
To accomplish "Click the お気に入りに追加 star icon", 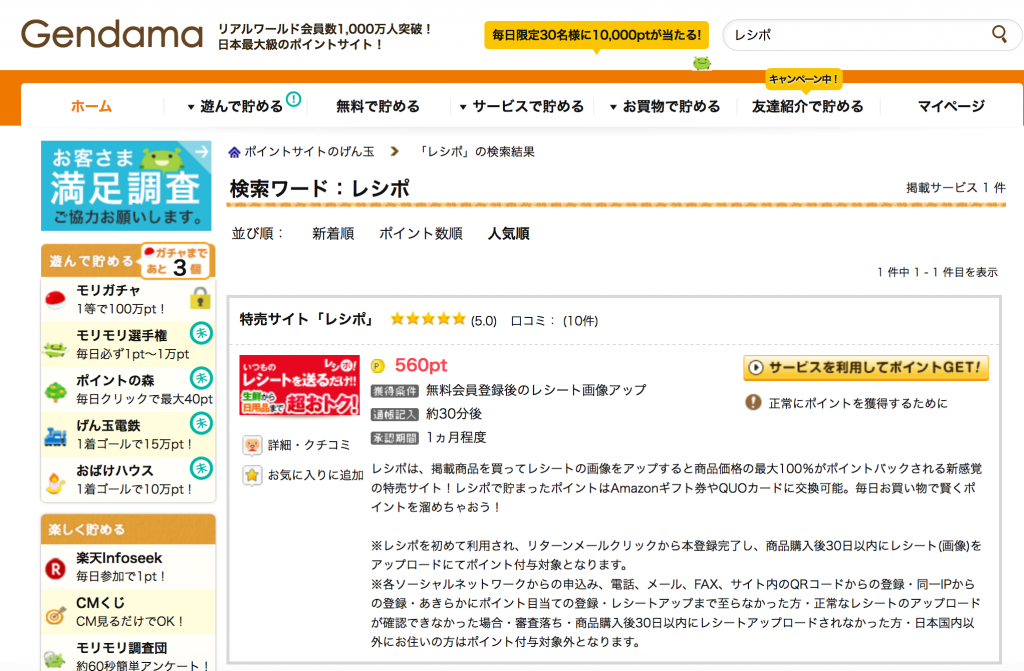I will pos(253,475).
